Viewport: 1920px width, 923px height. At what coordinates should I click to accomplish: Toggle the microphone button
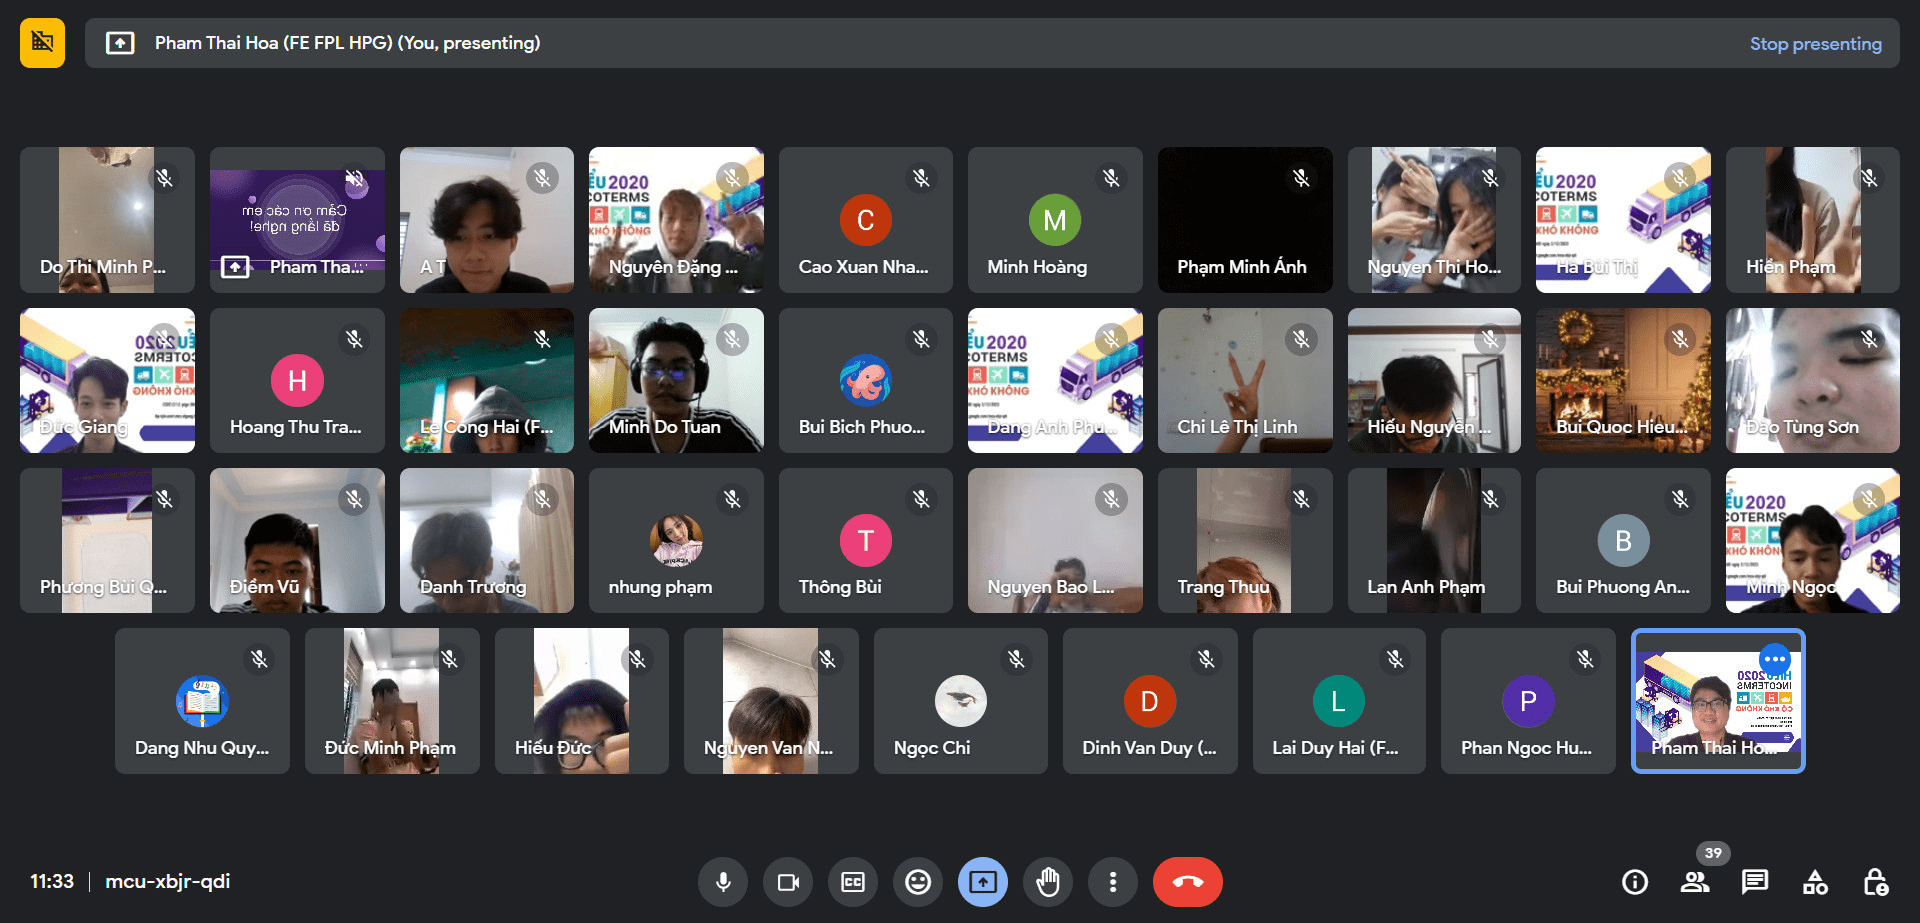[x=723, y=882]
